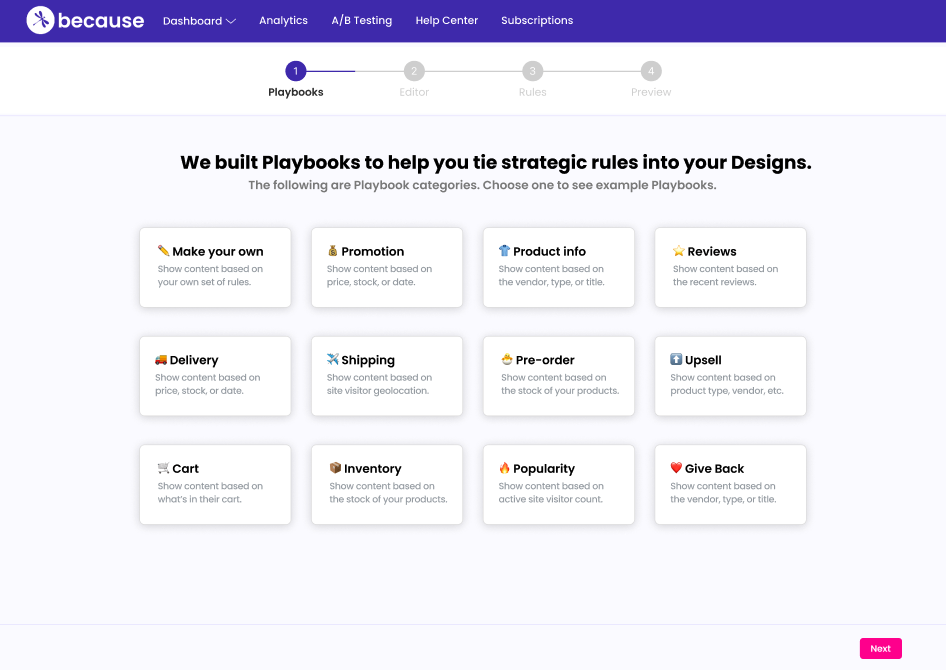Choose the Make your own playbook title
The height and width of the screenshot is (670, 946).
click(218, 251)
